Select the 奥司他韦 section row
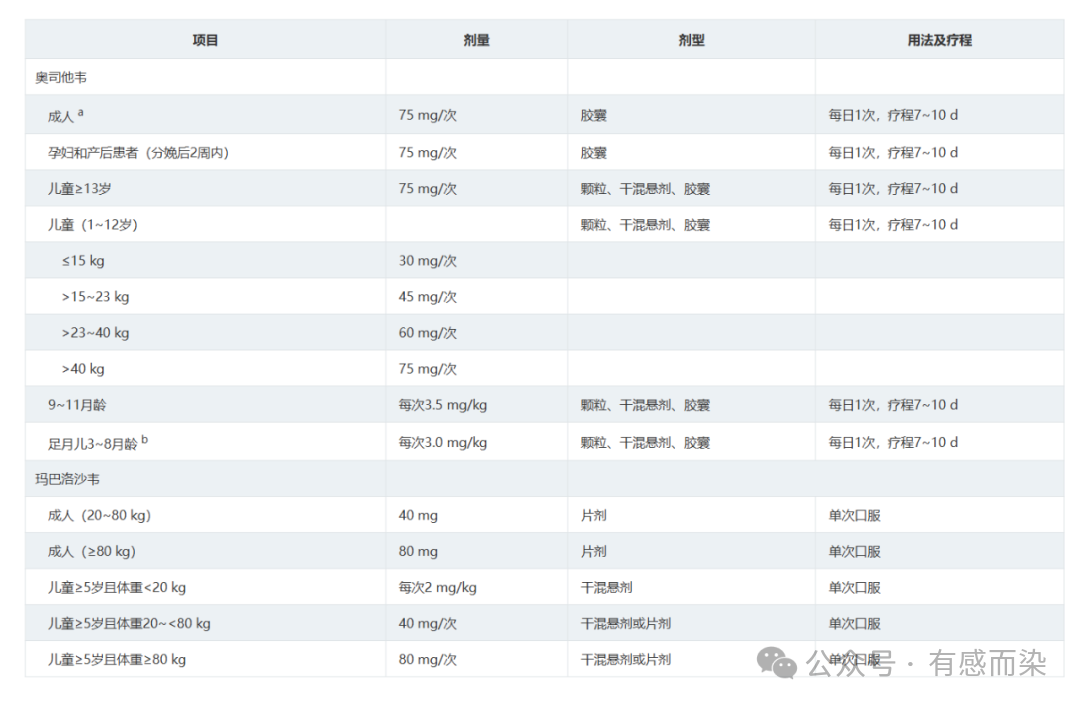The height and width of the screenshot is (706, 1080). (61, 77)
